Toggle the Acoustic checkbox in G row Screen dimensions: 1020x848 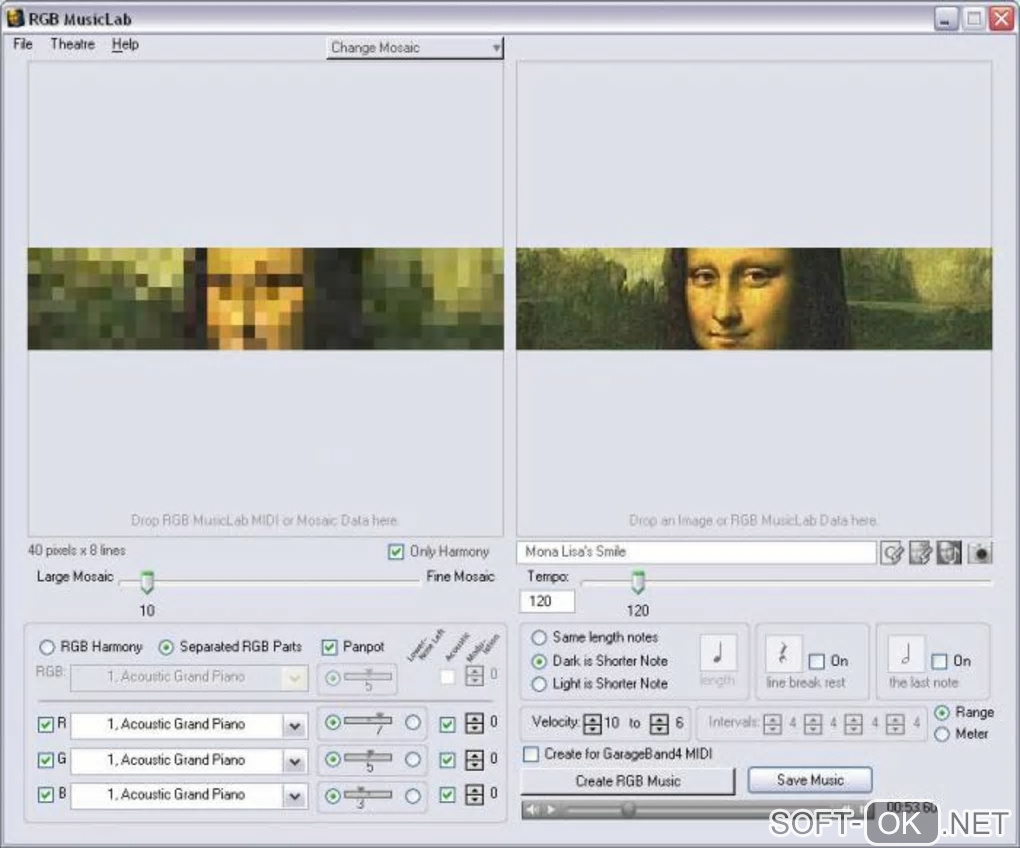447,760
